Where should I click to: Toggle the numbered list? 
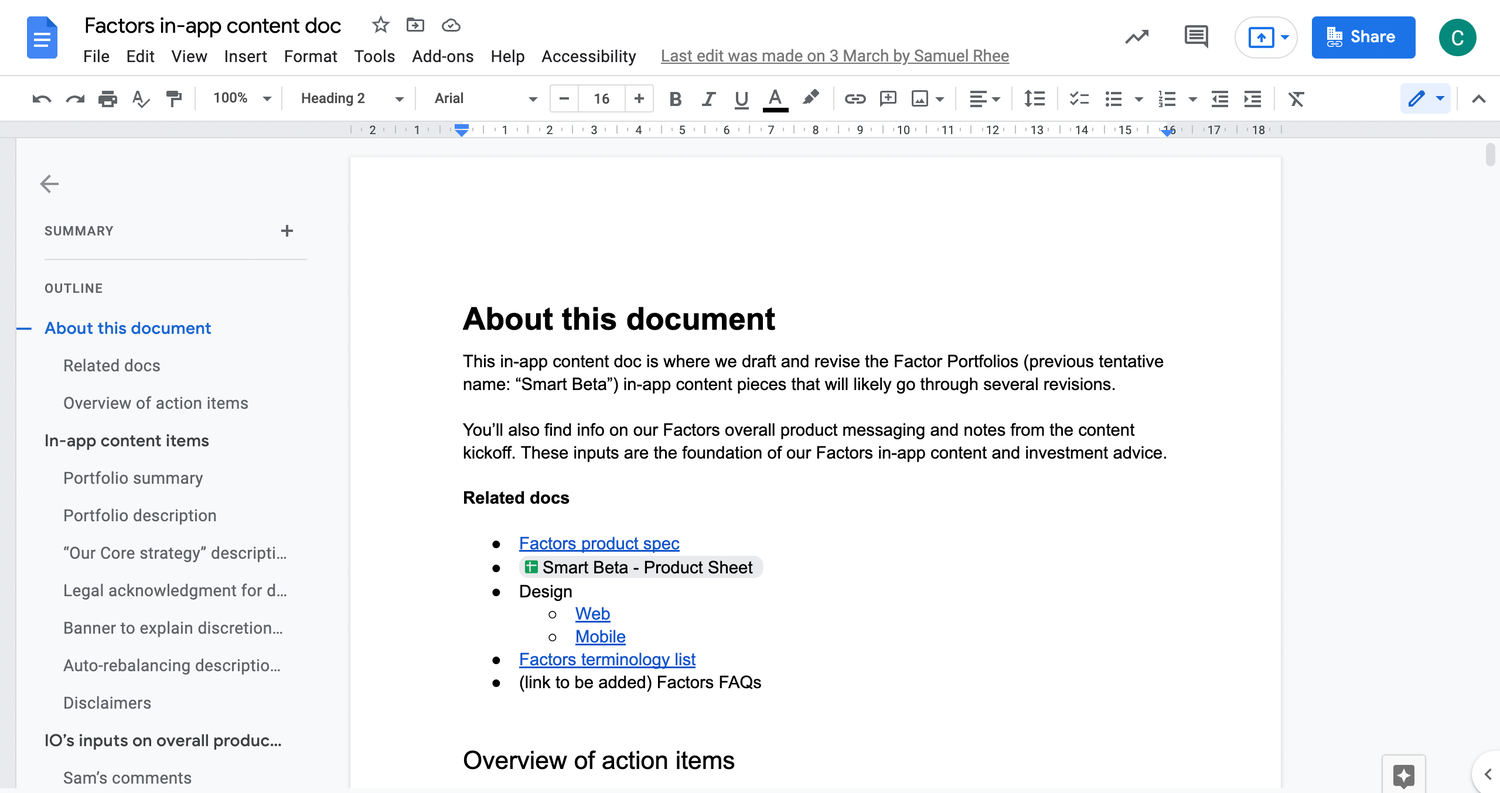tap(1167, 98)
